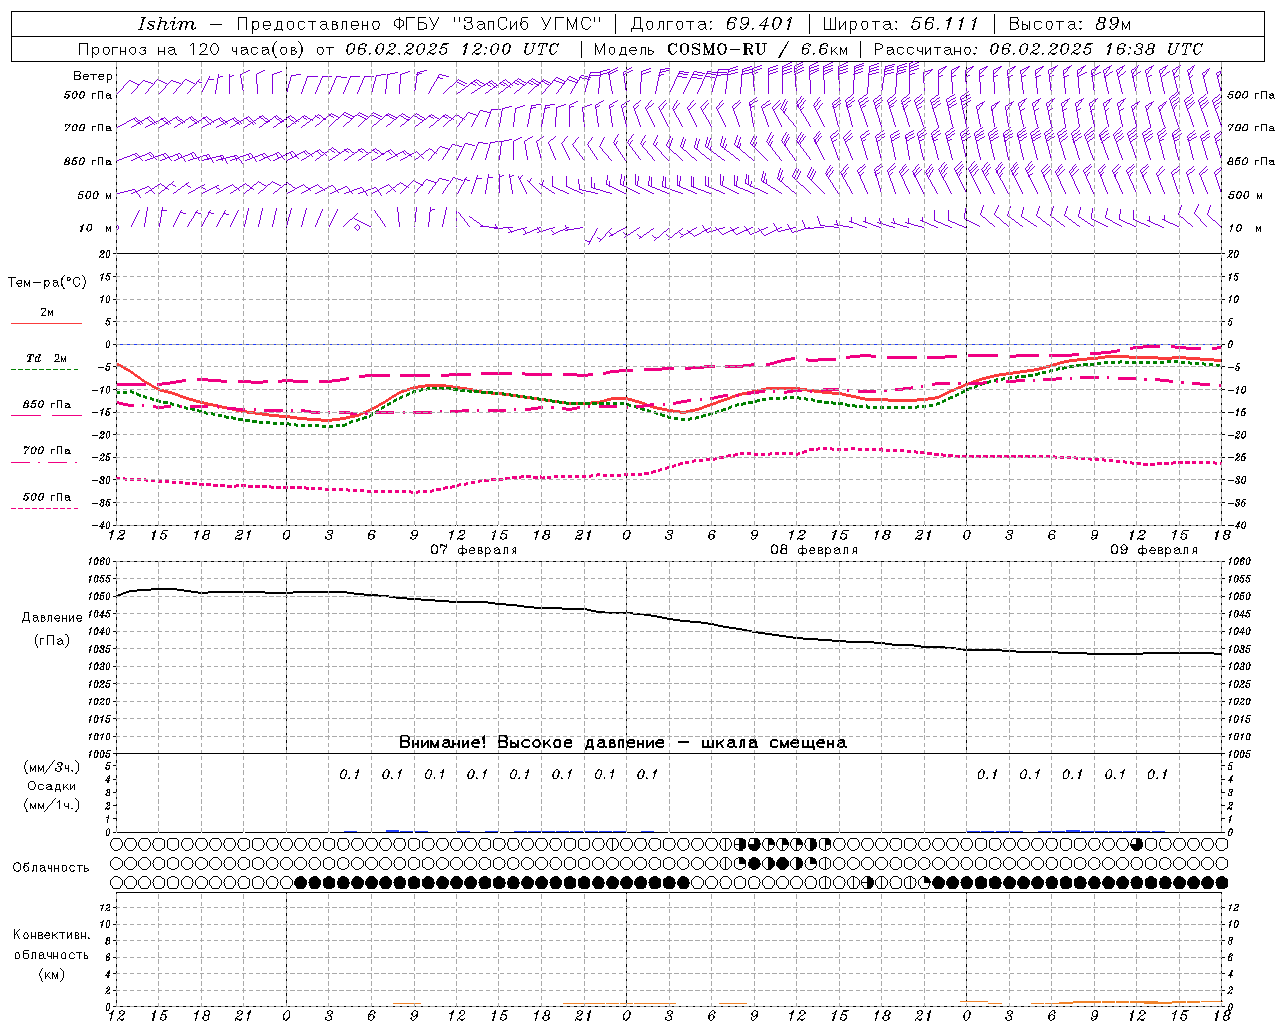Click the "(гПа)" unit under Давление
This screenshot has width=1280, height=1024.
[x=52, y=641]
